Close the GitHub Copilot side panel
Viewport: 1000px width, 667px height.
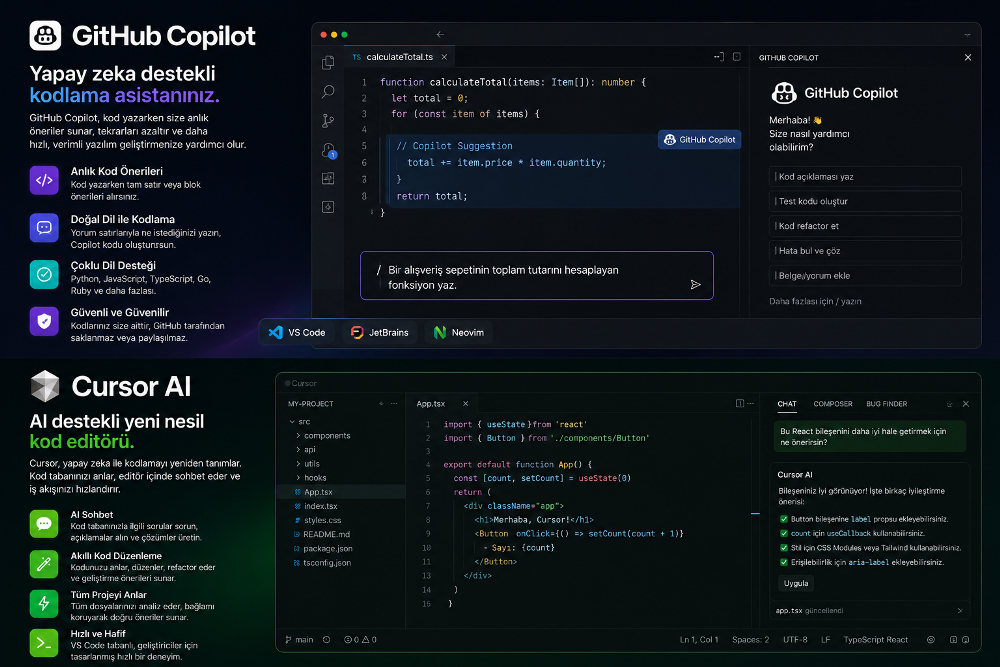click(x=968, y=57)
